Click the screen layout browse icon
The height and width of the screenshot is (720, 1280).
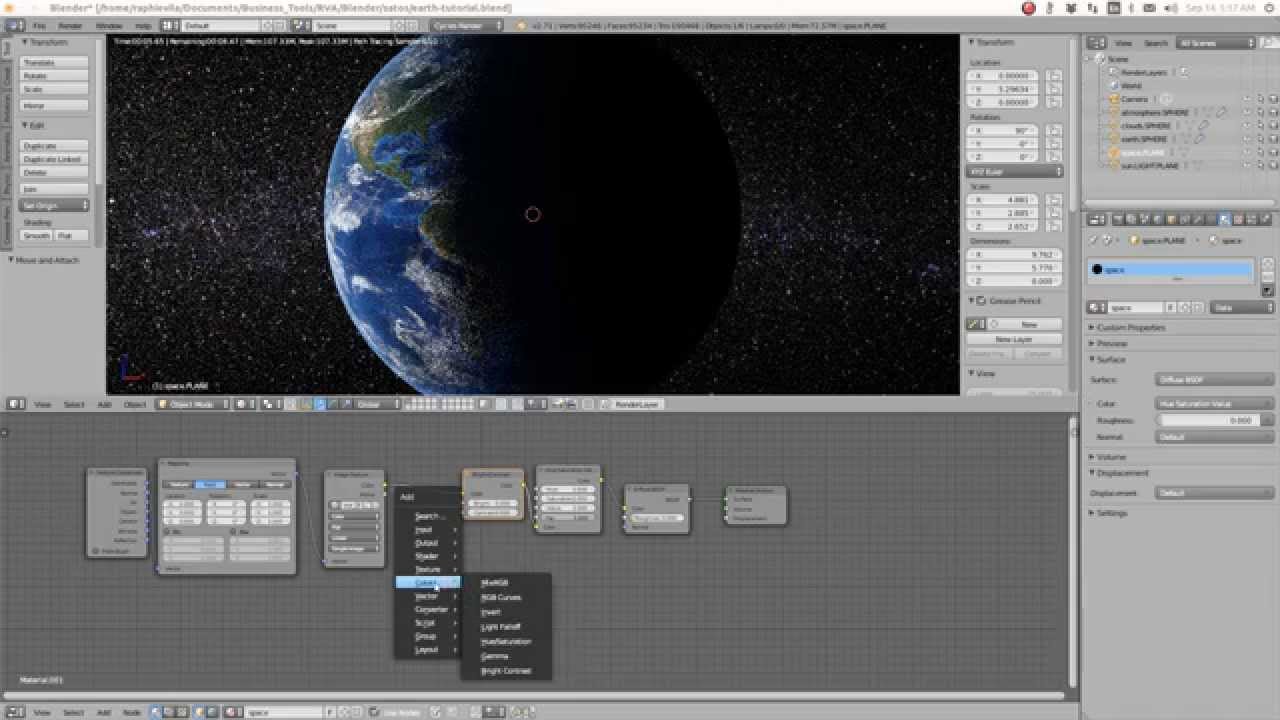pos(170,25)
